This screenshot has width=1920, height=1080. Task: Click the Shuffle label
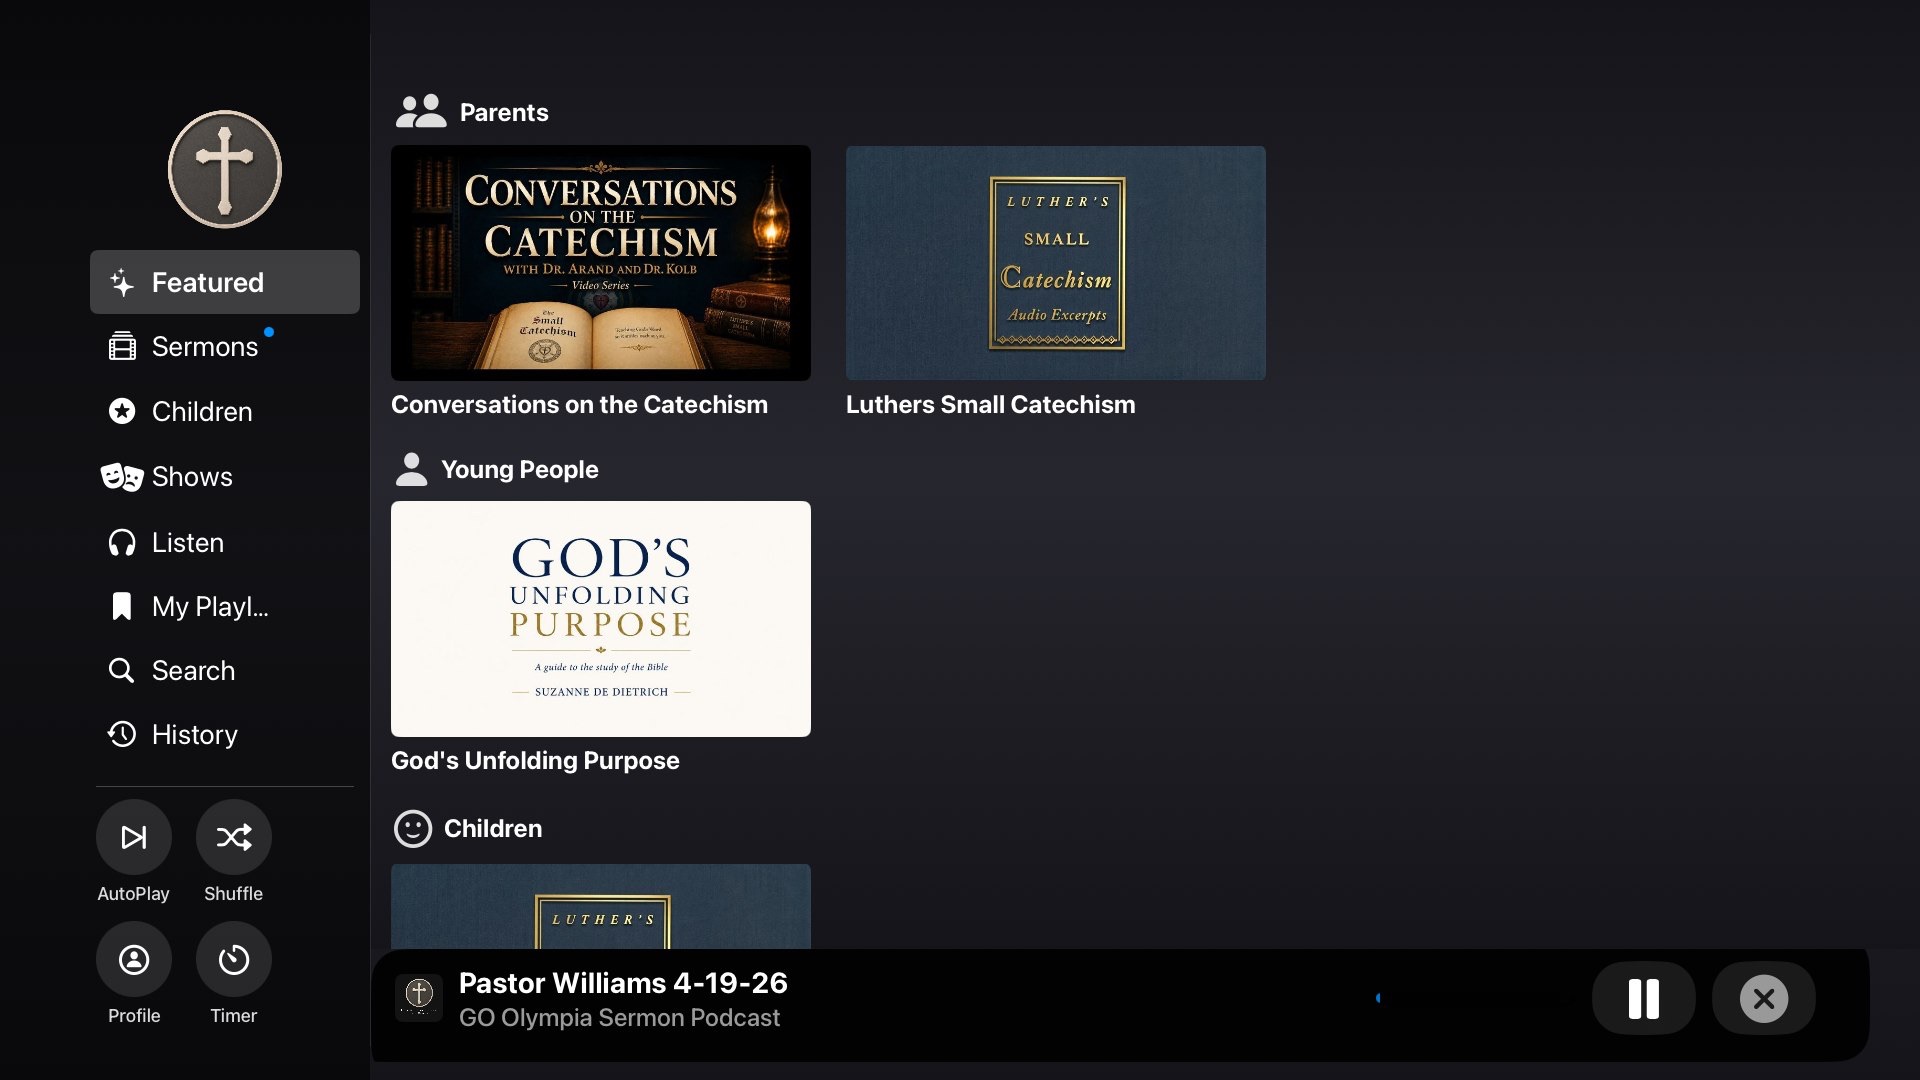233,894
